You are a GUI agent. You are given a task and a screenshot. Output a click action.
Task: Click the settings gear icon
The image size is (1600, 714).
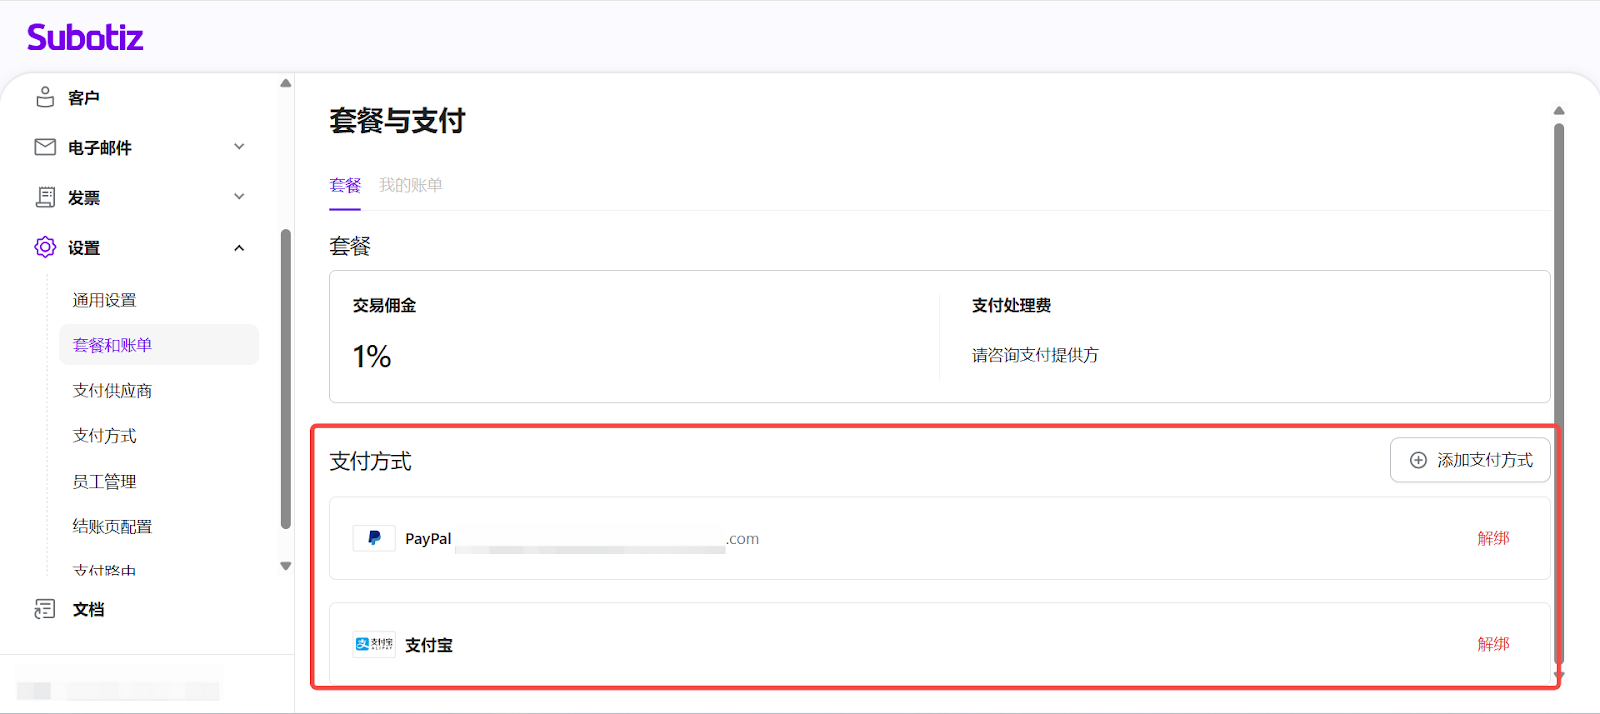point(45,247)
